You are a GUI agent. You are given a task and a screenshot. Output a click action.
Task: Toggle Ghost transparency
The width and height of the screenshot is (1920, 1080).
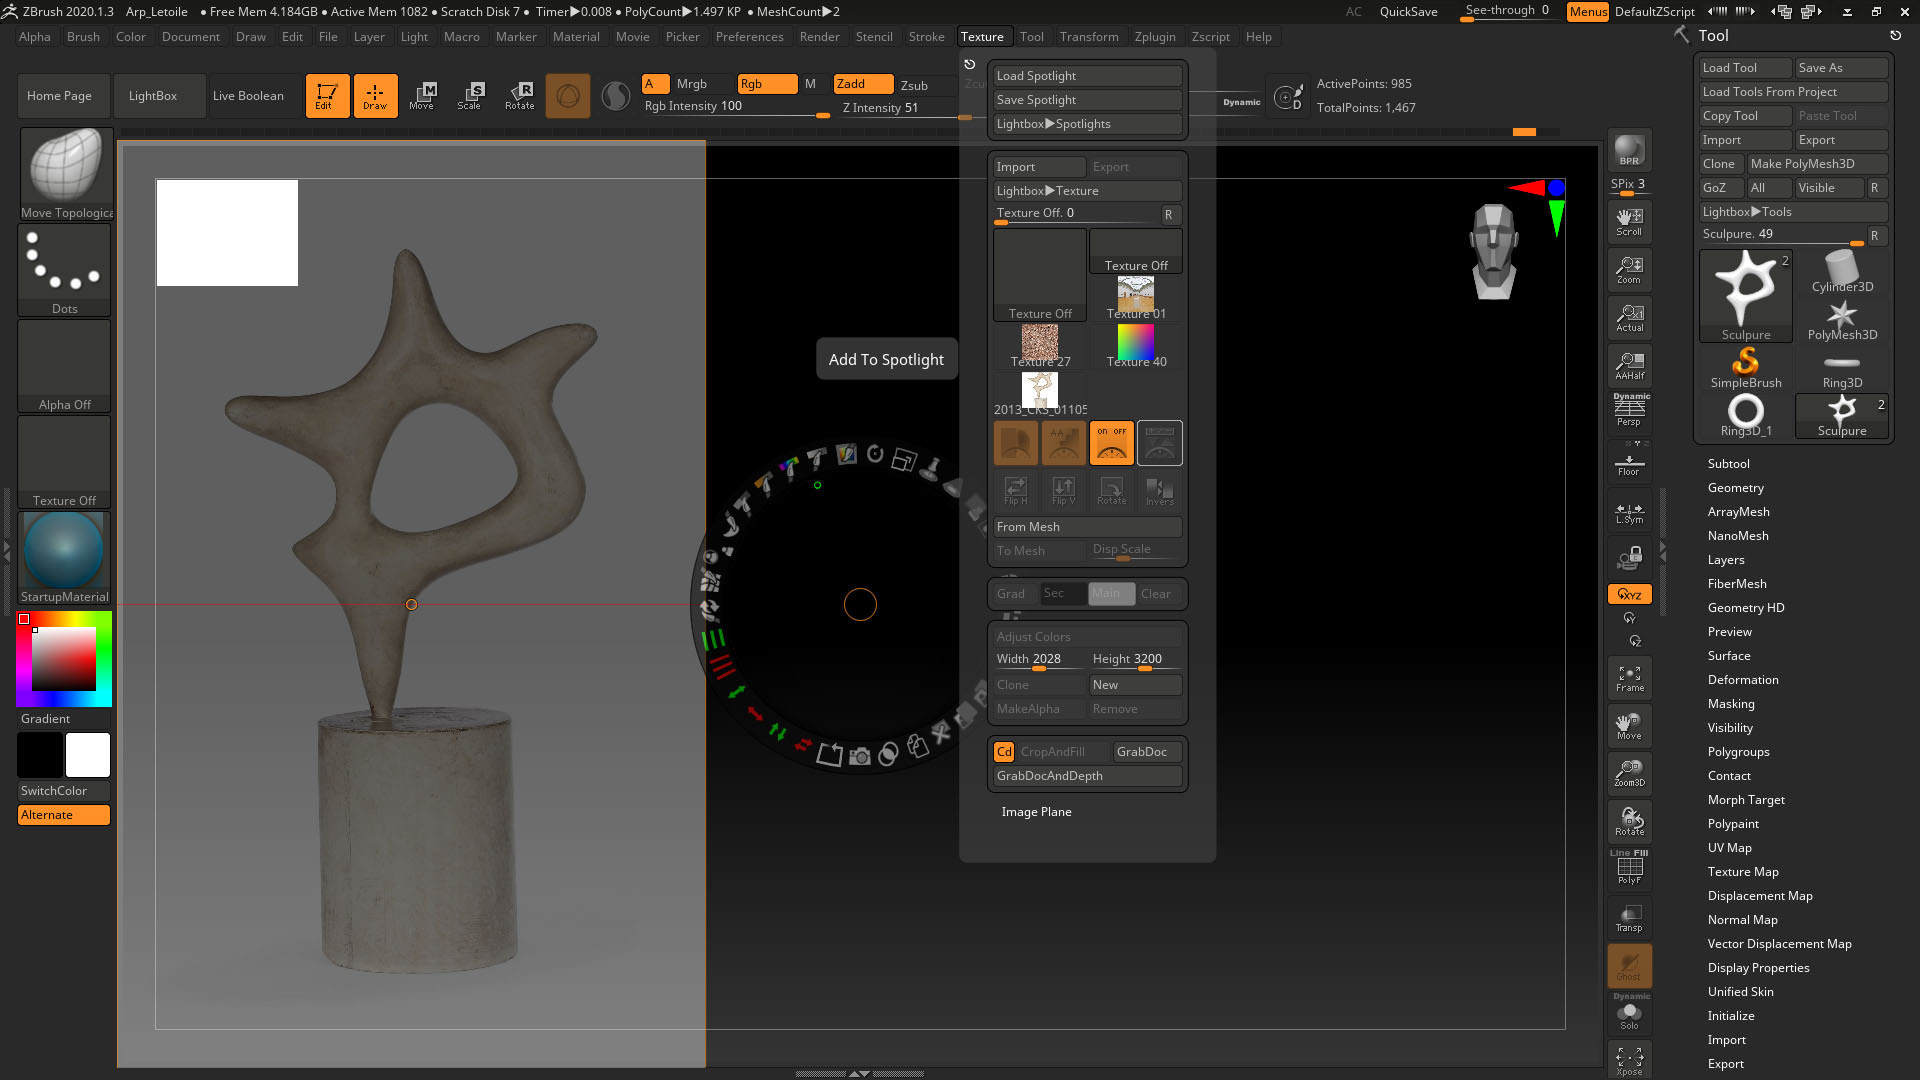[1629, 966]
